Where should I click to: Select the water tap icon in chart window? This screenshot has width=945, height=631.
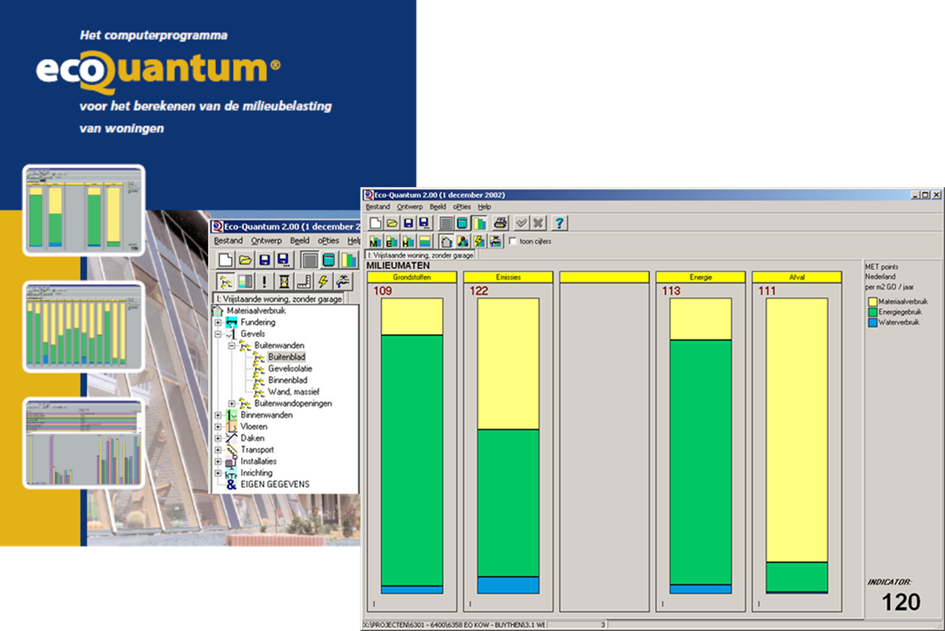pyautogui.click(x=495, y=242)
